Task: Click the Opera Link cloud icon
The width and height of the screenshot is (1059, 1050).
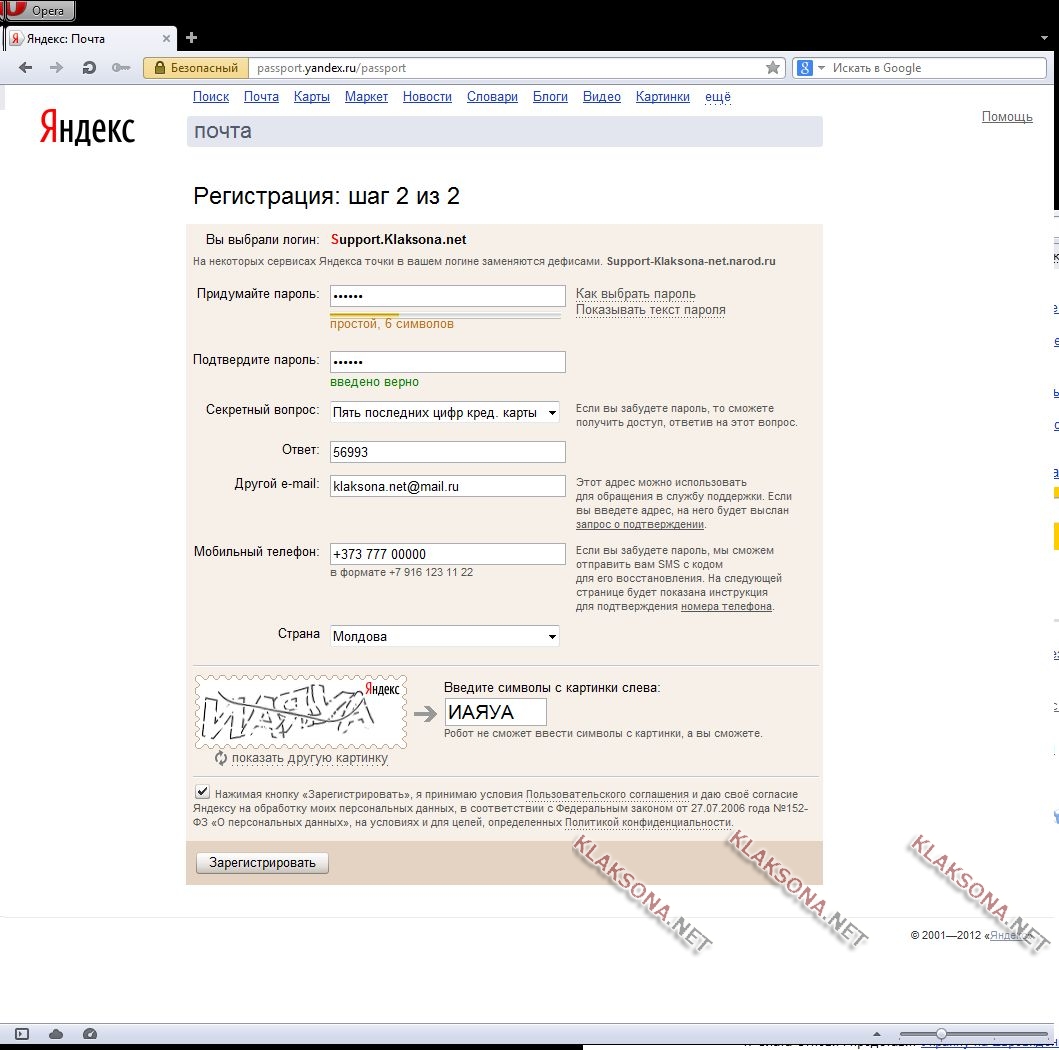Action: click(x=56, y=1034)
